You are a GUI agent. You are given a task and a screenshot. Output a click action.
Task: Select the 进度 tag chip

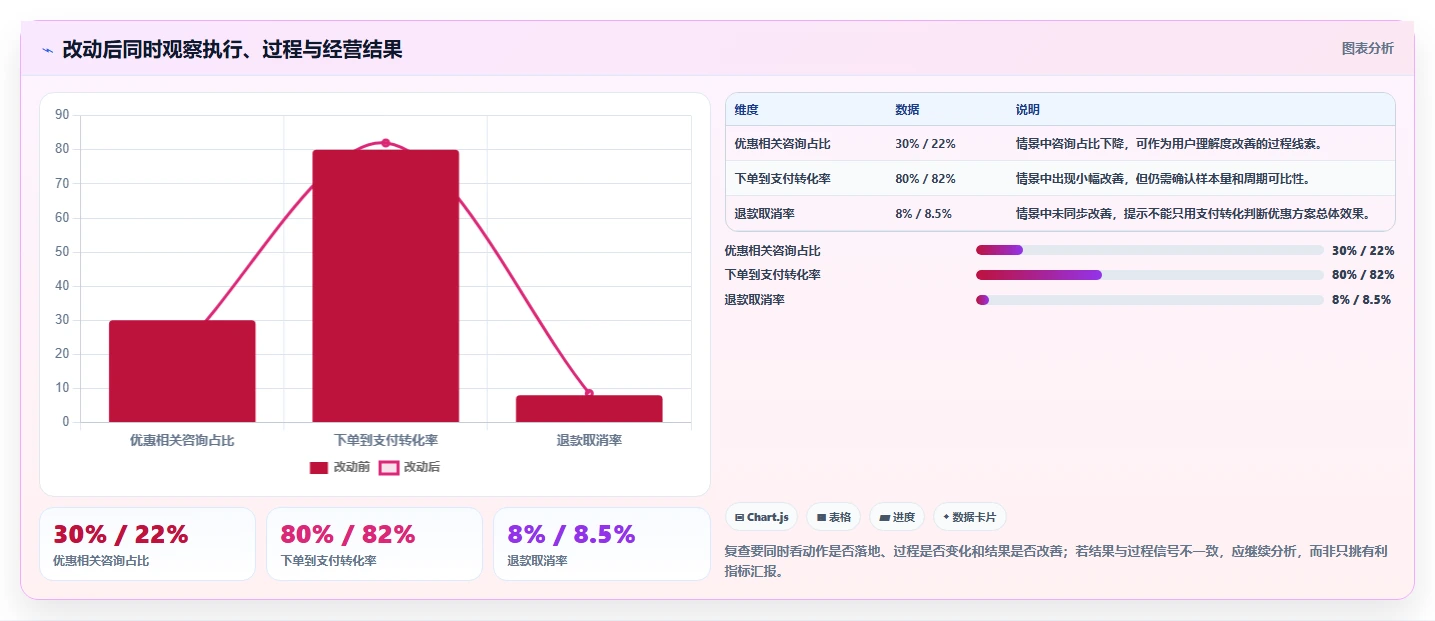click(x=897, y=517)
